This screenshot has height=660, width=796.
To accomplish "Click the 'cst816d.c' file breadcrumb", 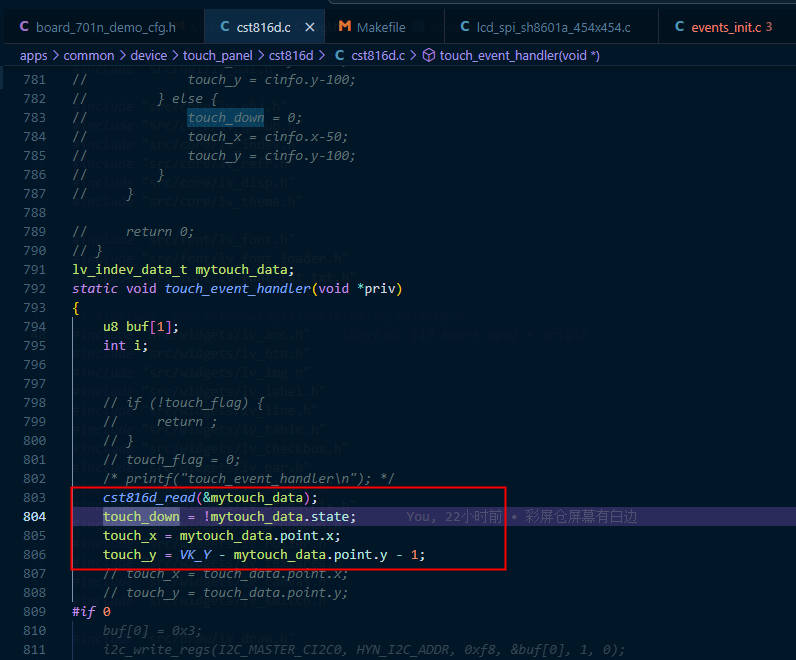I will tap(378, 55).
